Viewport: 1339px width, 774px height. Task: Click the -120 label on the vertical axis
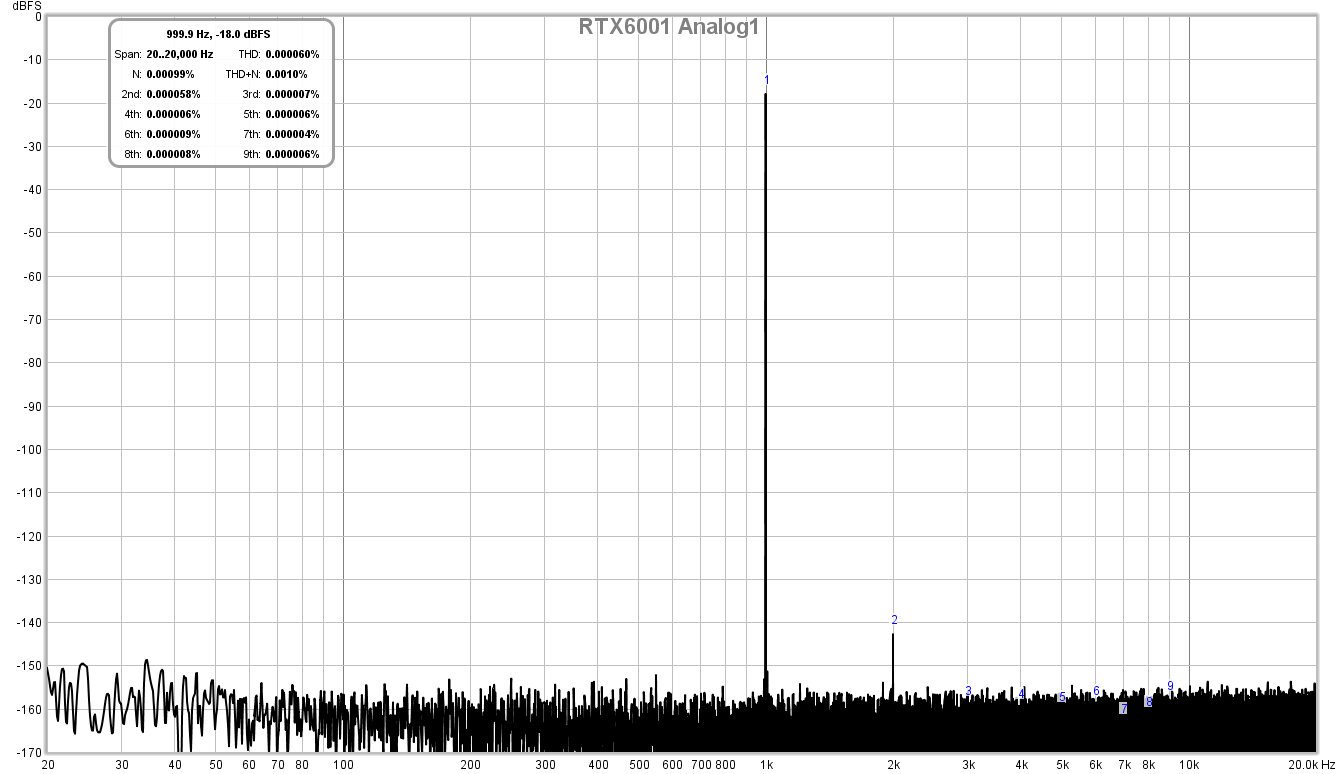[30, 536]
